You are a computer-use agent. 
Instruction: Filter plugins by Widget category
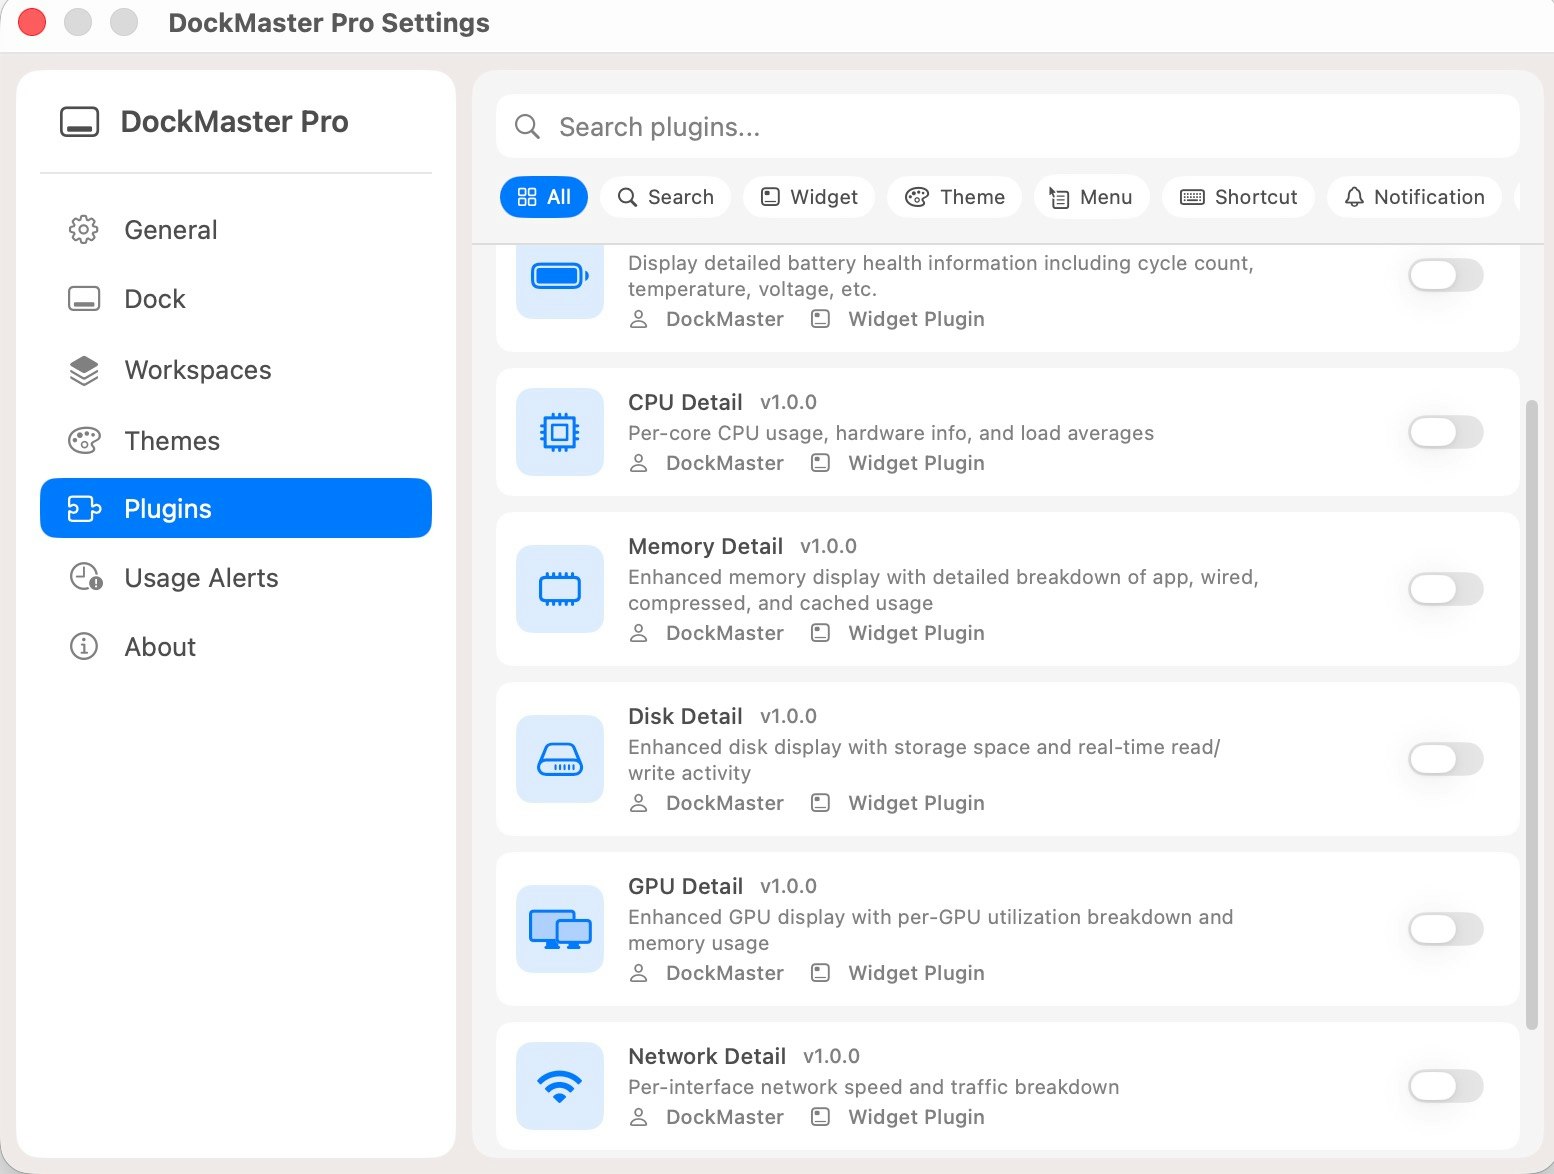[809, 197]
